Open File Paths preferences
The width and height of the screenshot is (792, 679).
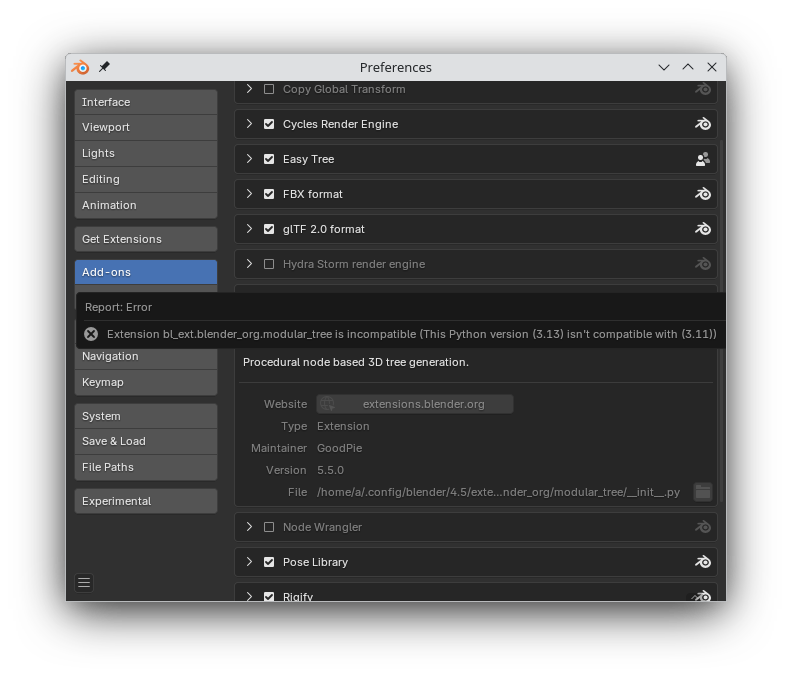click(146, 467)
